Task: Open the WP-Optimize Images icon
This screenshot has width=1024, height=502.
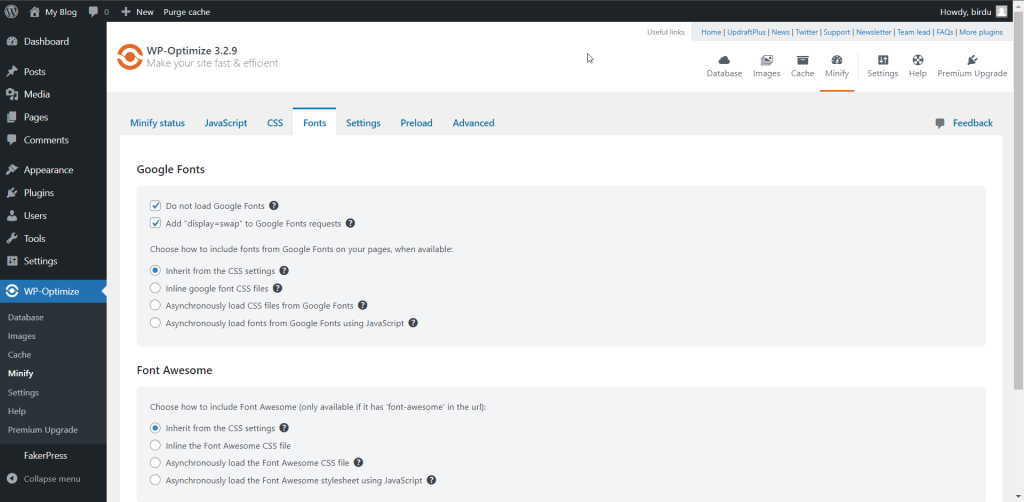Action: coord(767,60)
